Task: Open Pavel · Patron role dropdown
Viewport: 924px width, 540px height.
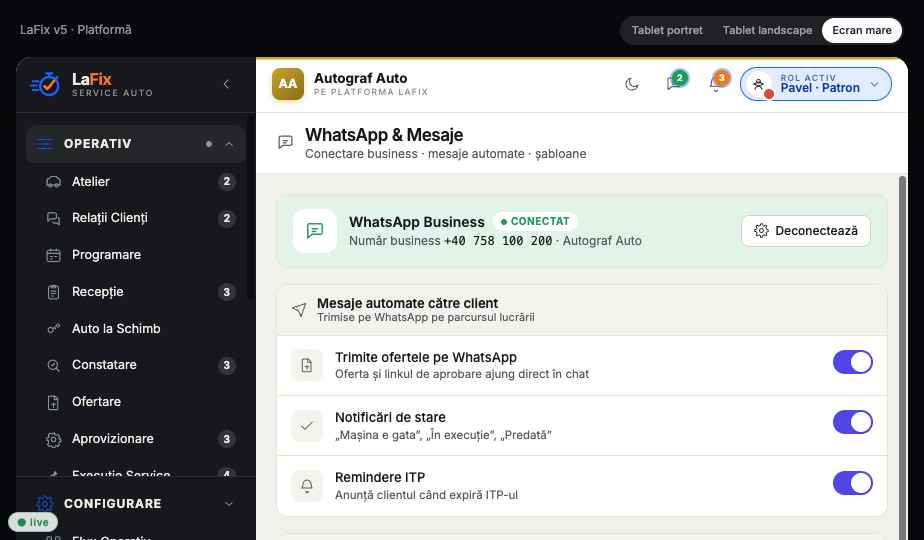Action: coord(816,84)
